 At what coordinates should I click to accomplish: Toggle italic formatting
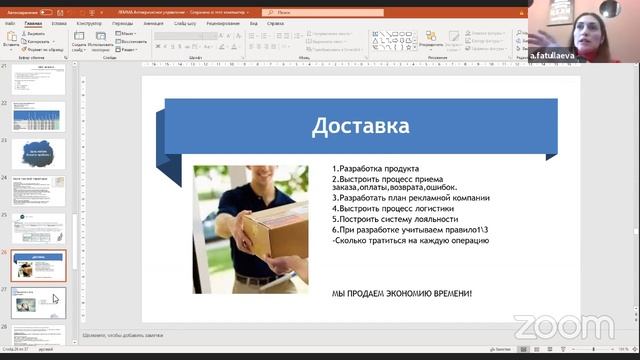point(165,47)
